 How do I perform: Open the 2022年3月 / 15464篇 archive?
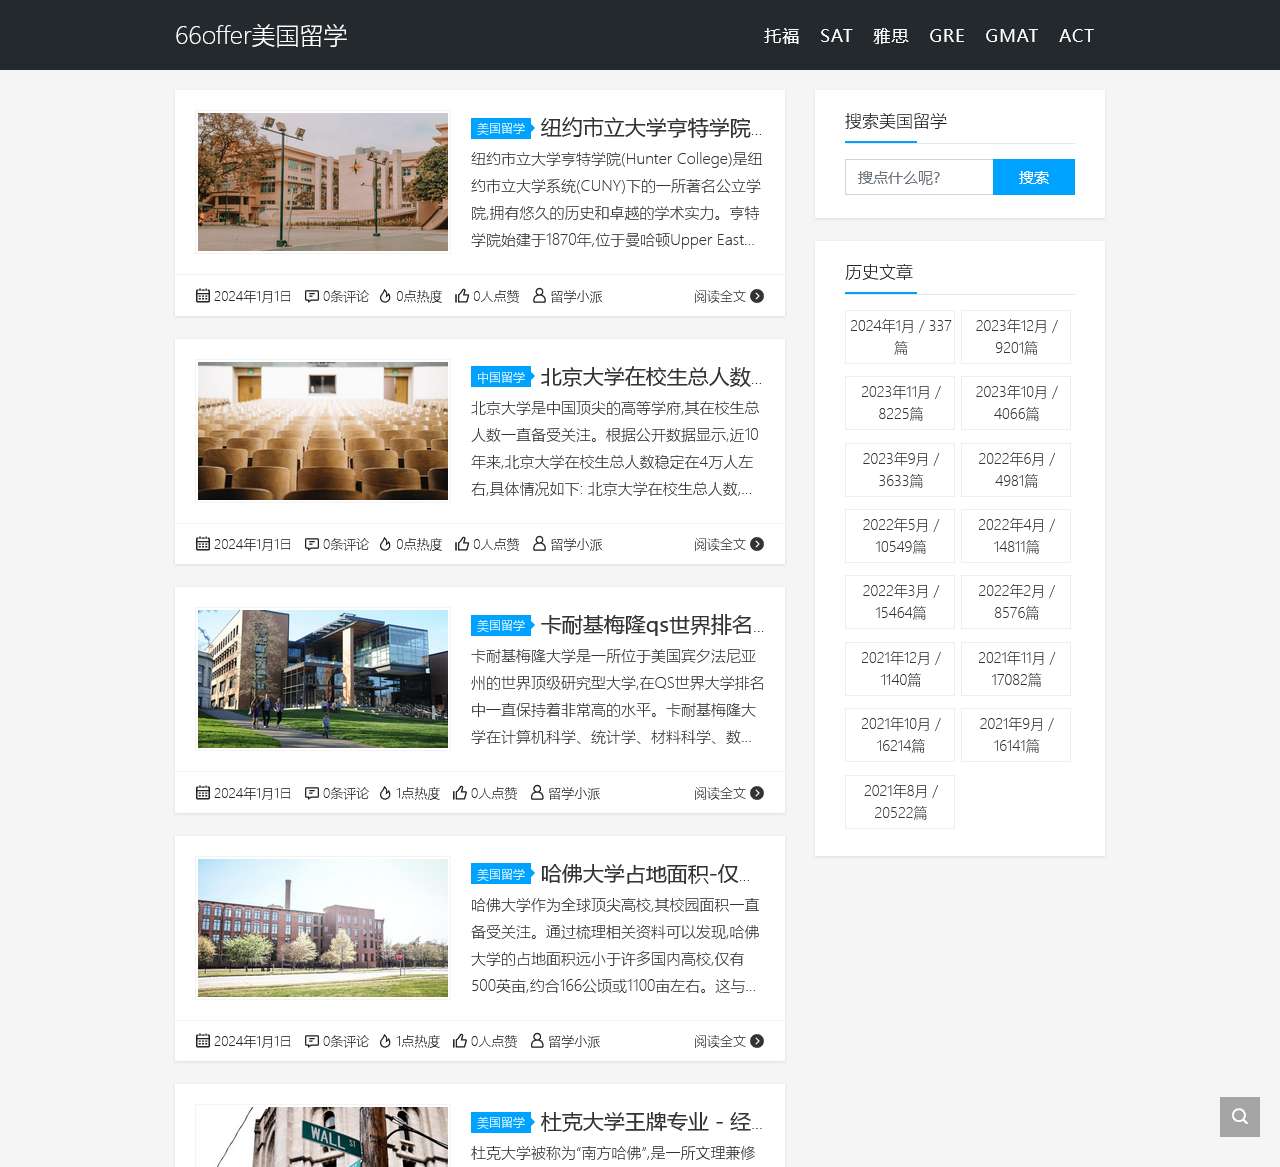(900, 602)
